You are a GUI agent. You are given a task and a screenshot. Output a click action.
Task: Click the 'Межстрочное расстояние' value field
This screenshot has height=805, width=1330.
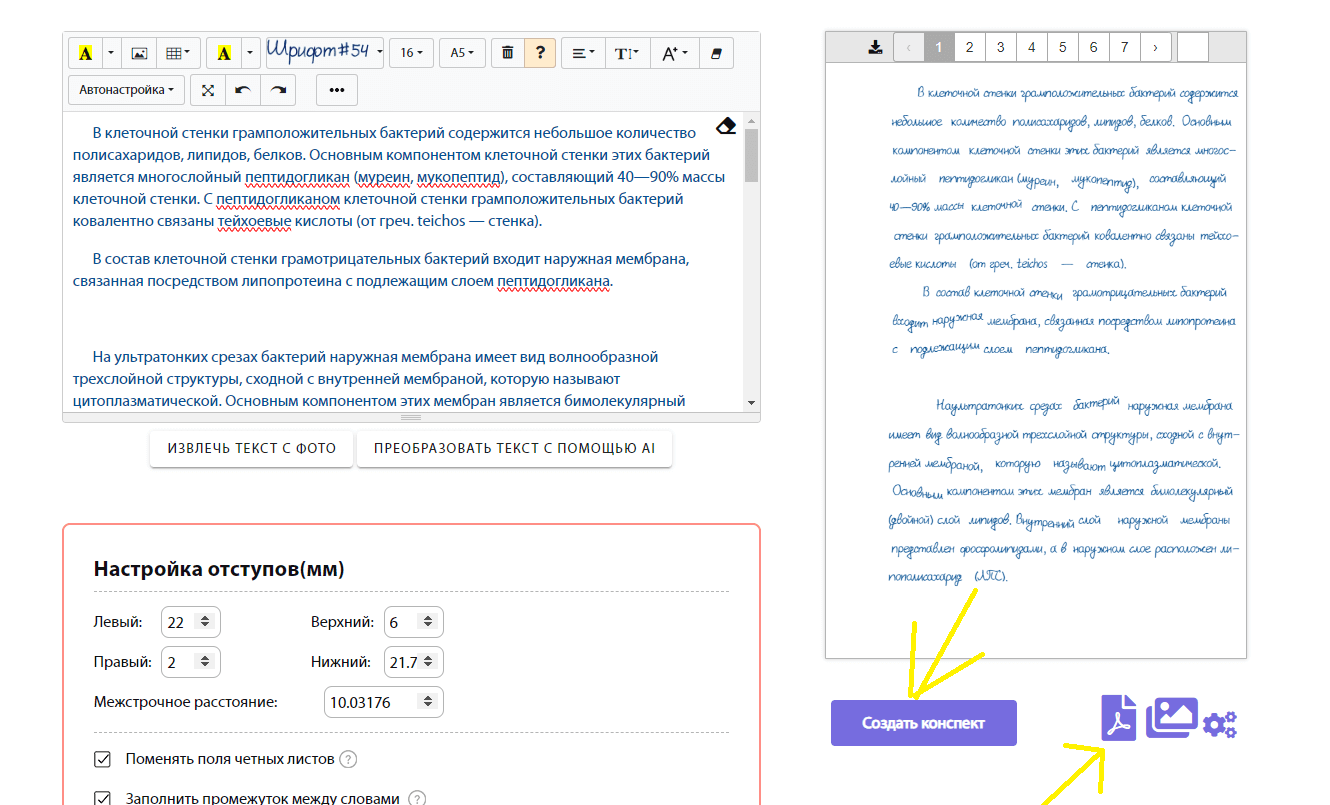coord(375,702)
